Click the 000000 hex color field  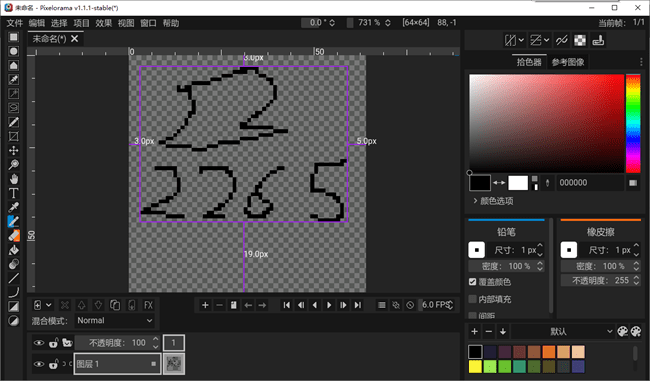tap(589, 183)
